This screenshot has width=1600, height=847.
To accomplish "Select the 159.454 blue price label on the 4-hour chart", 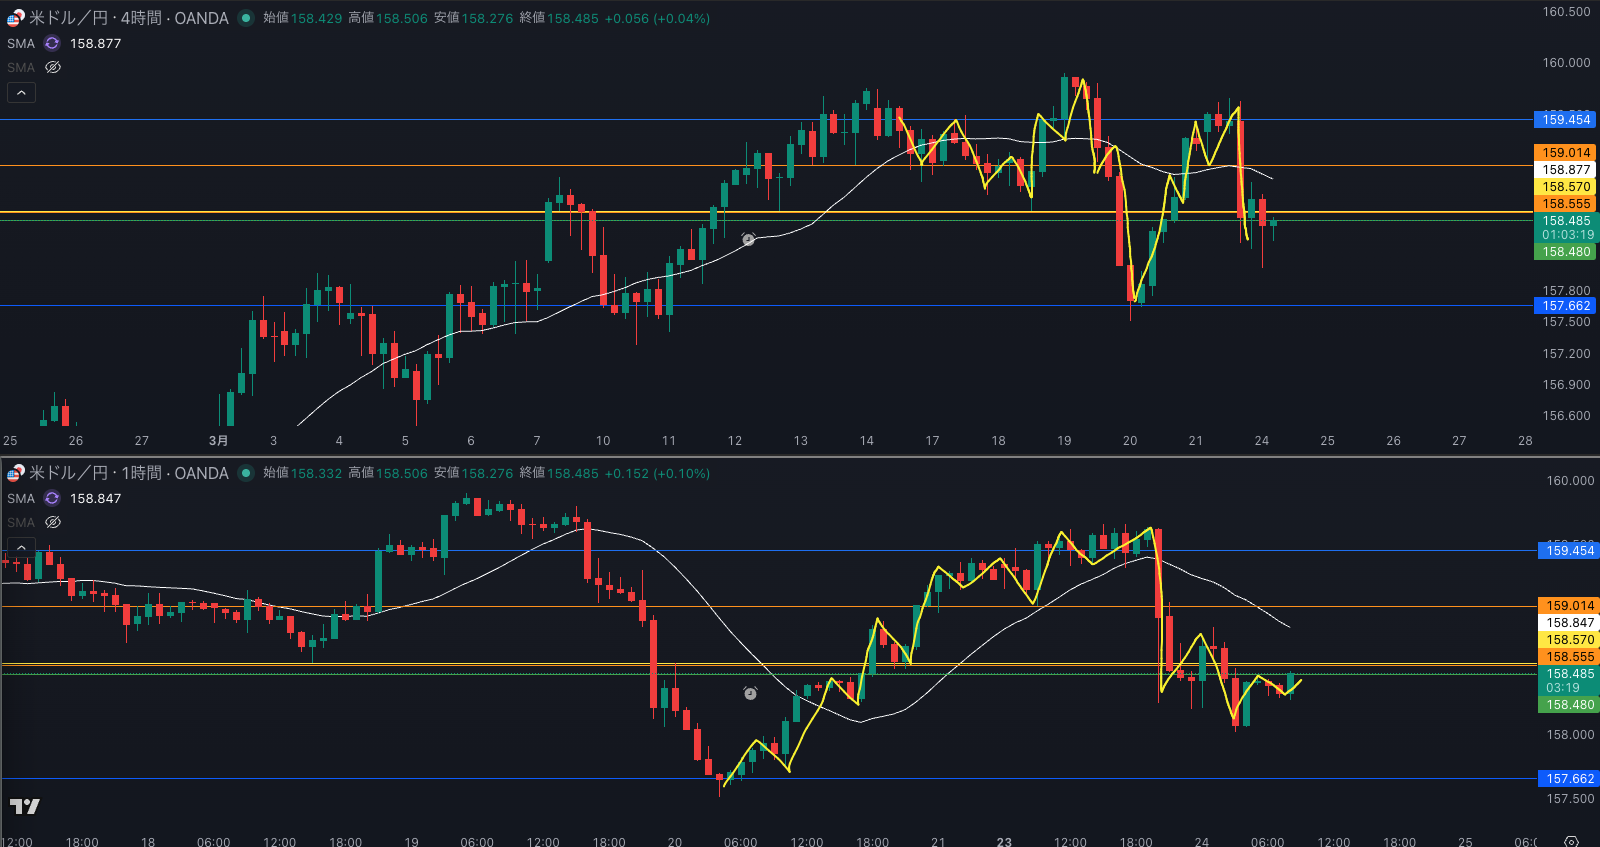I will [x=1565, y=120].
